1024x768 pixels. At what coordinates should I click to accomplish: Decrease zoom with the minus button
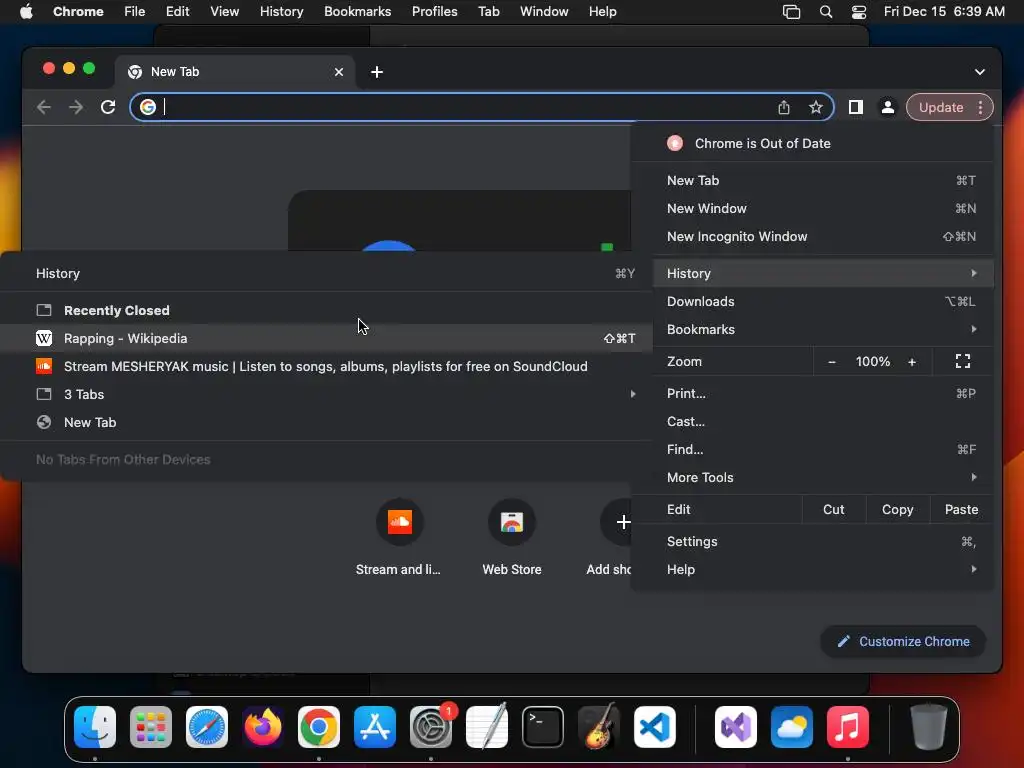[x=832, y=361]
